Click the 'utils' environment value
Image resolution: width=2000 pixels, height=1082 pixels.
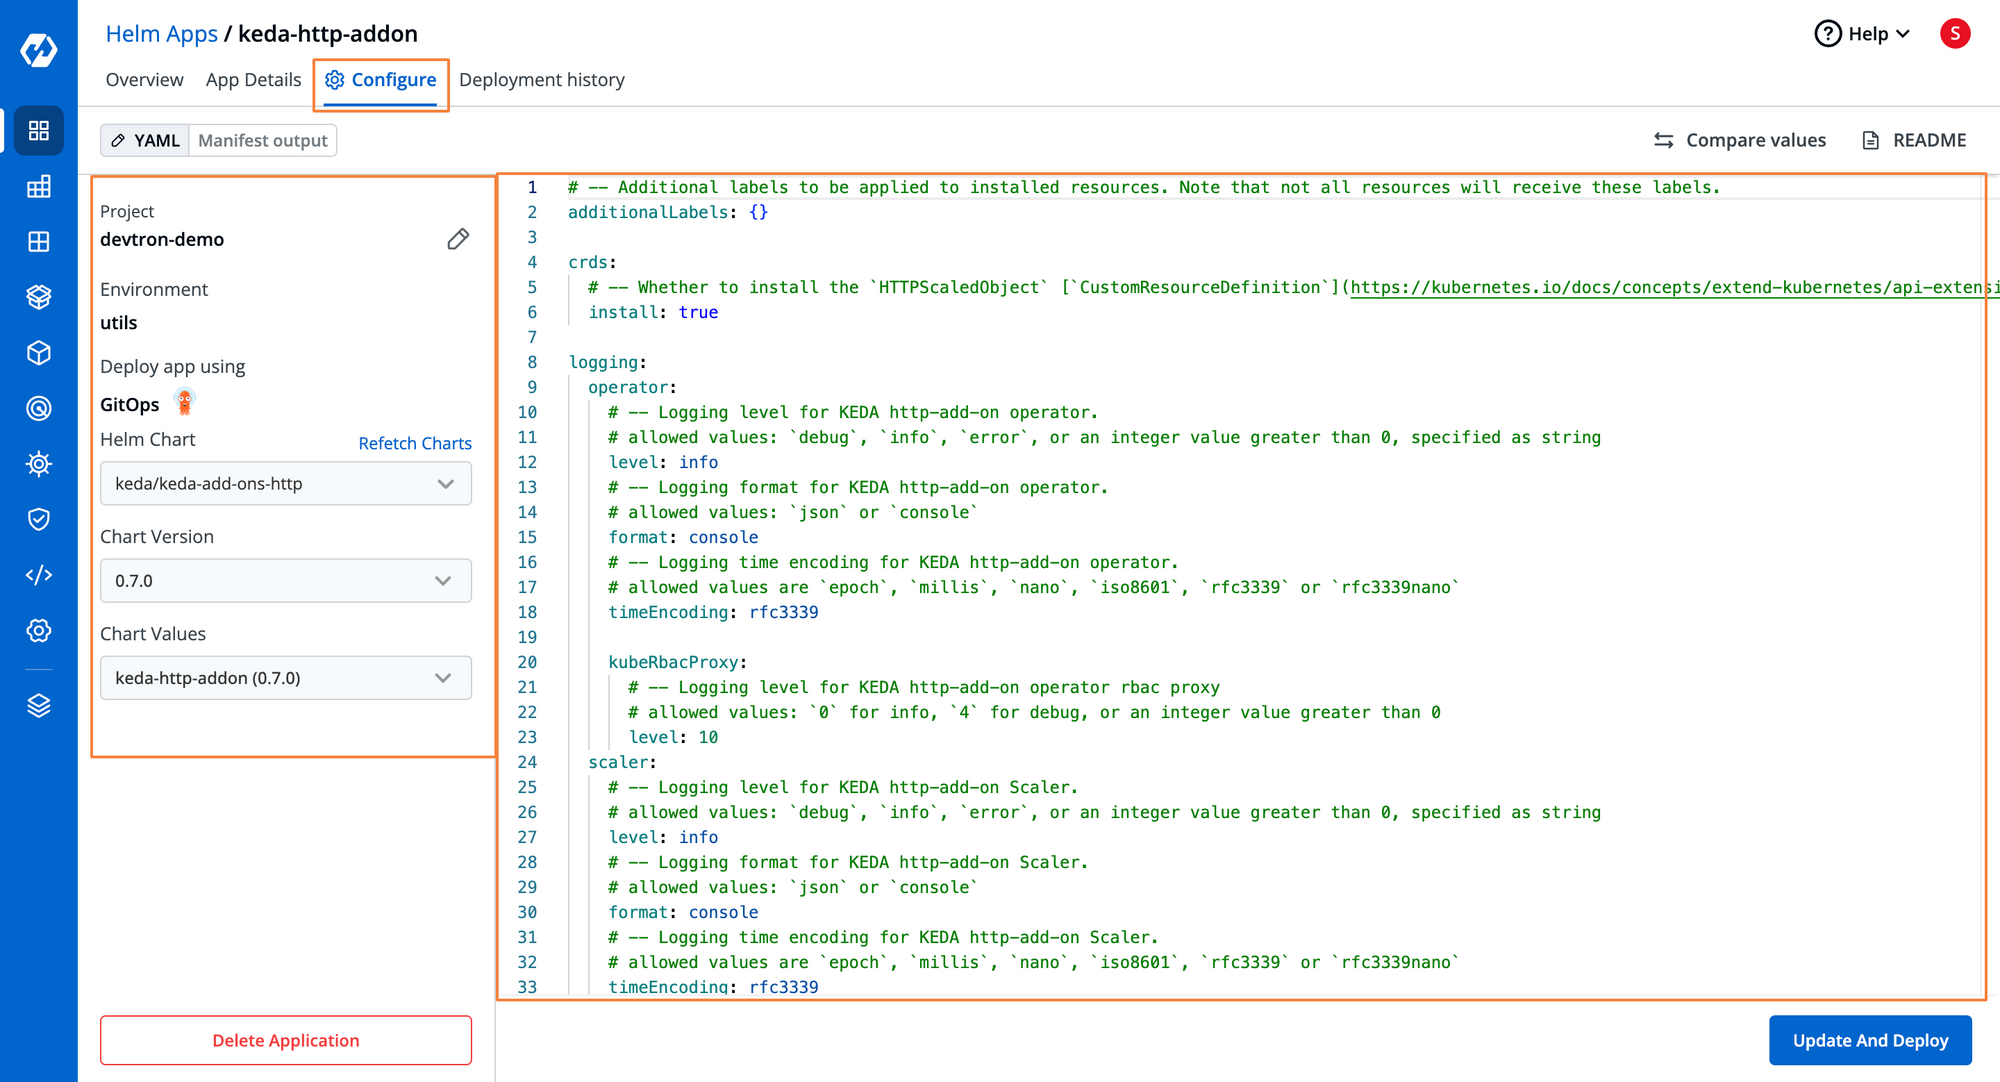119,323
